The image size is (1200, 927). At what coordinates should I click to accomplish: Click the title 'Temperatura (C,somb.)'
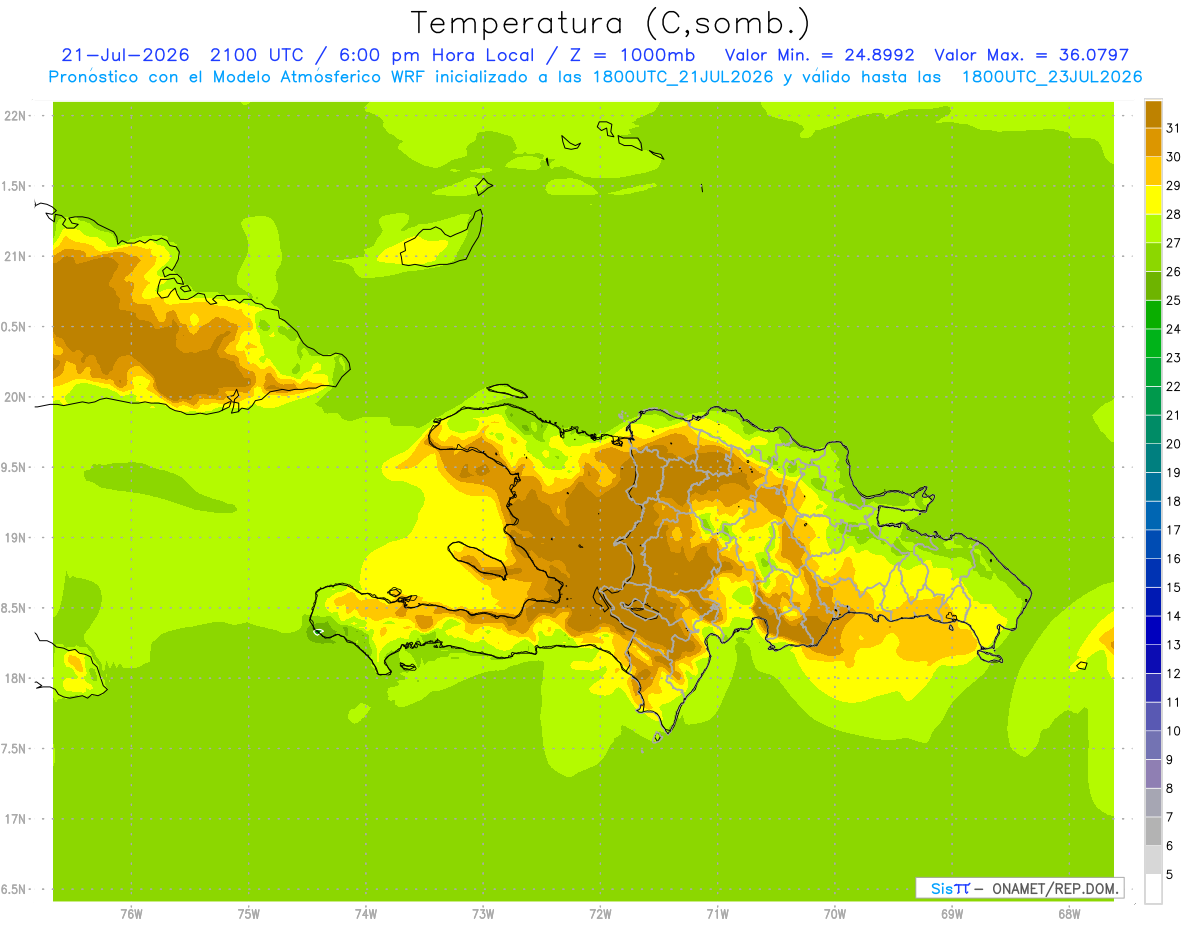[610, 24]
